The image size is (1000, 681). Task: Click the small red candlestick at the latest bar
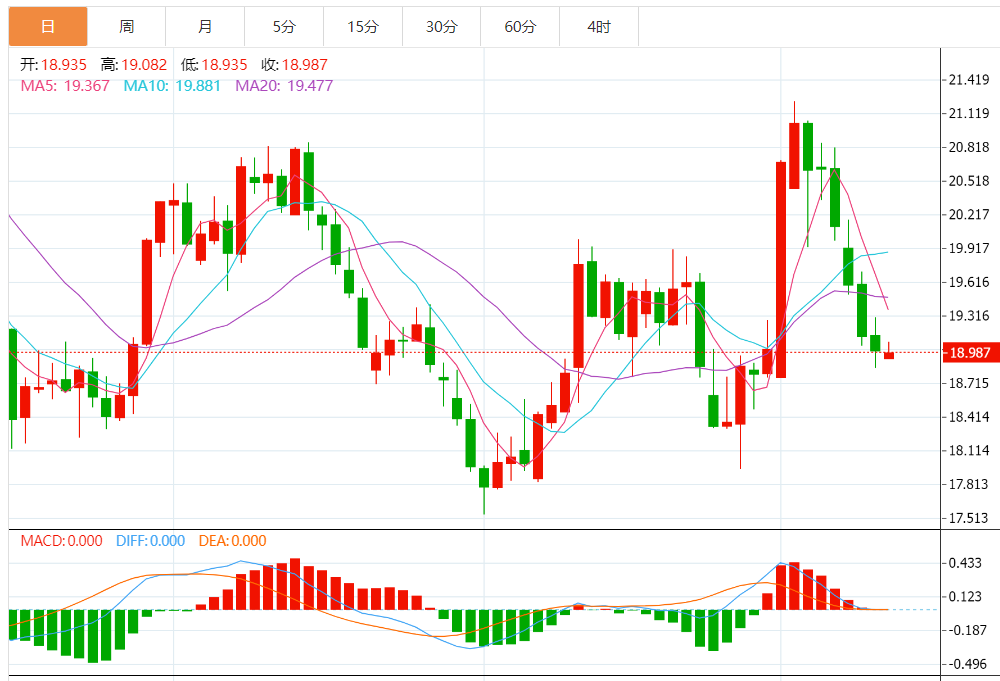coord(888,355)
